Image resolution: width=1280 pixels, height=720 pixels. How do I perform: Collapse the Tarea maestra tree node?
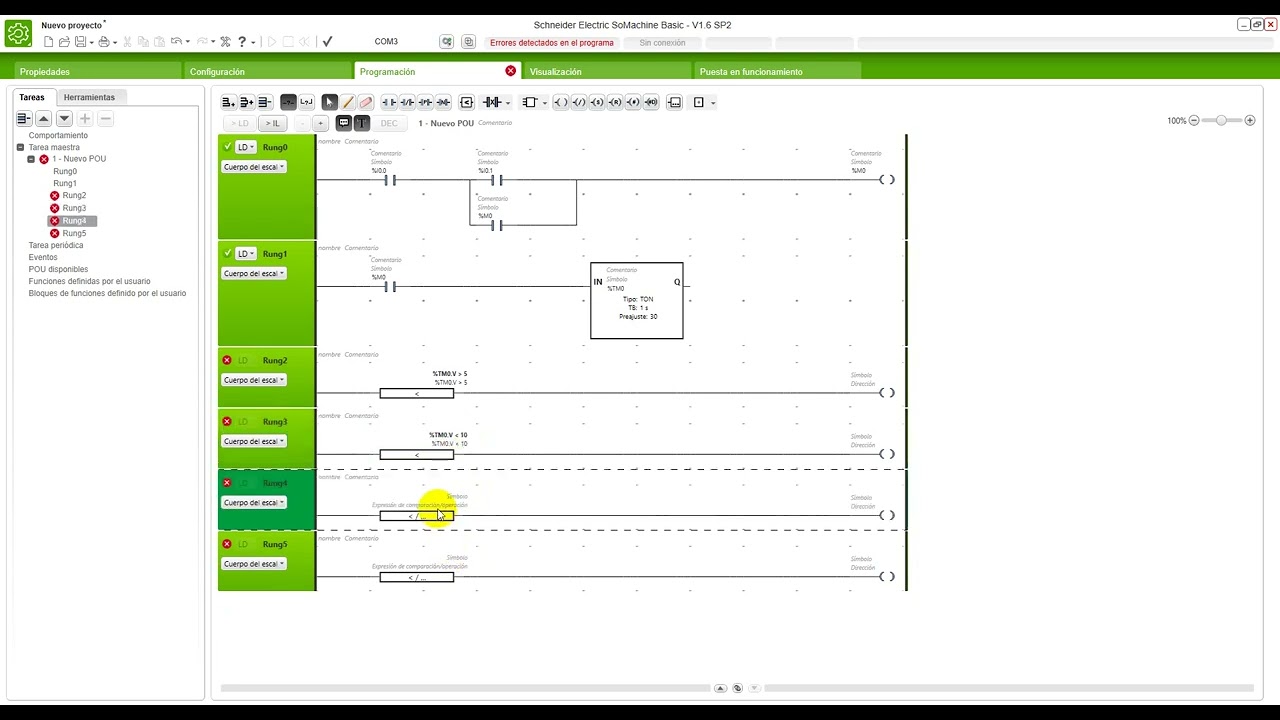point(20,147)
